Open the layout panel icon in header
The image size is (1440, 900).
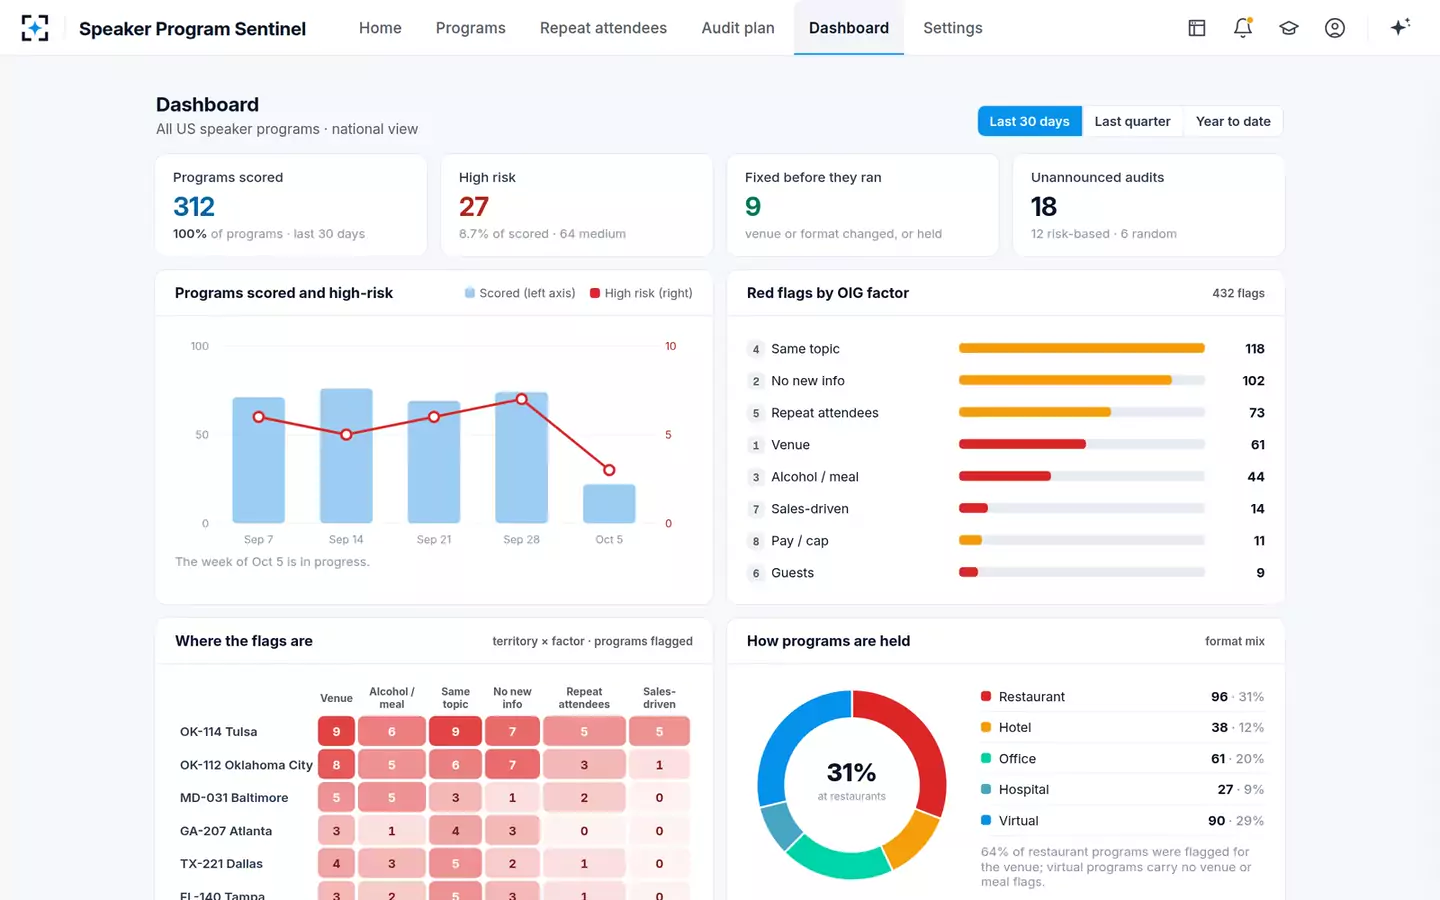(1197, 28)
